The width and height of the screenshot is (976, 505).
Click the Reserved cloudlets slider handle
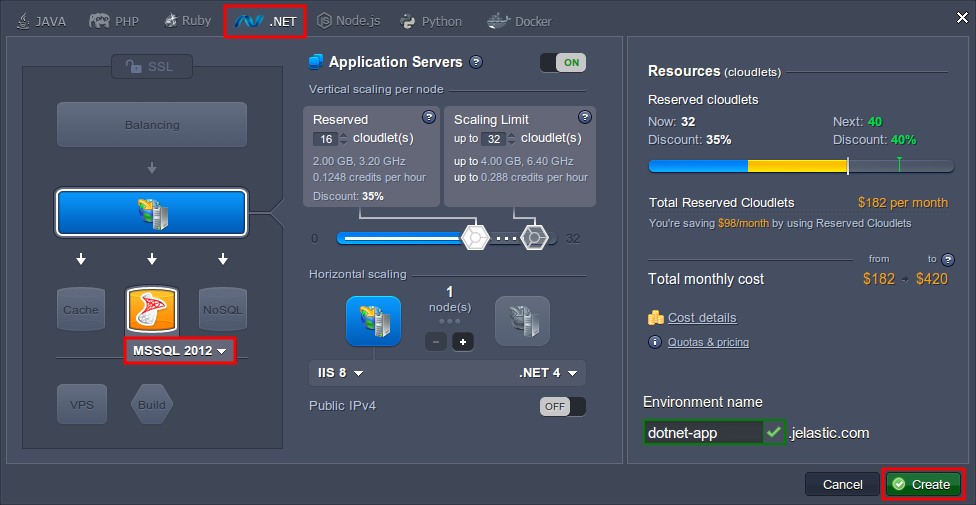point(476,237)
